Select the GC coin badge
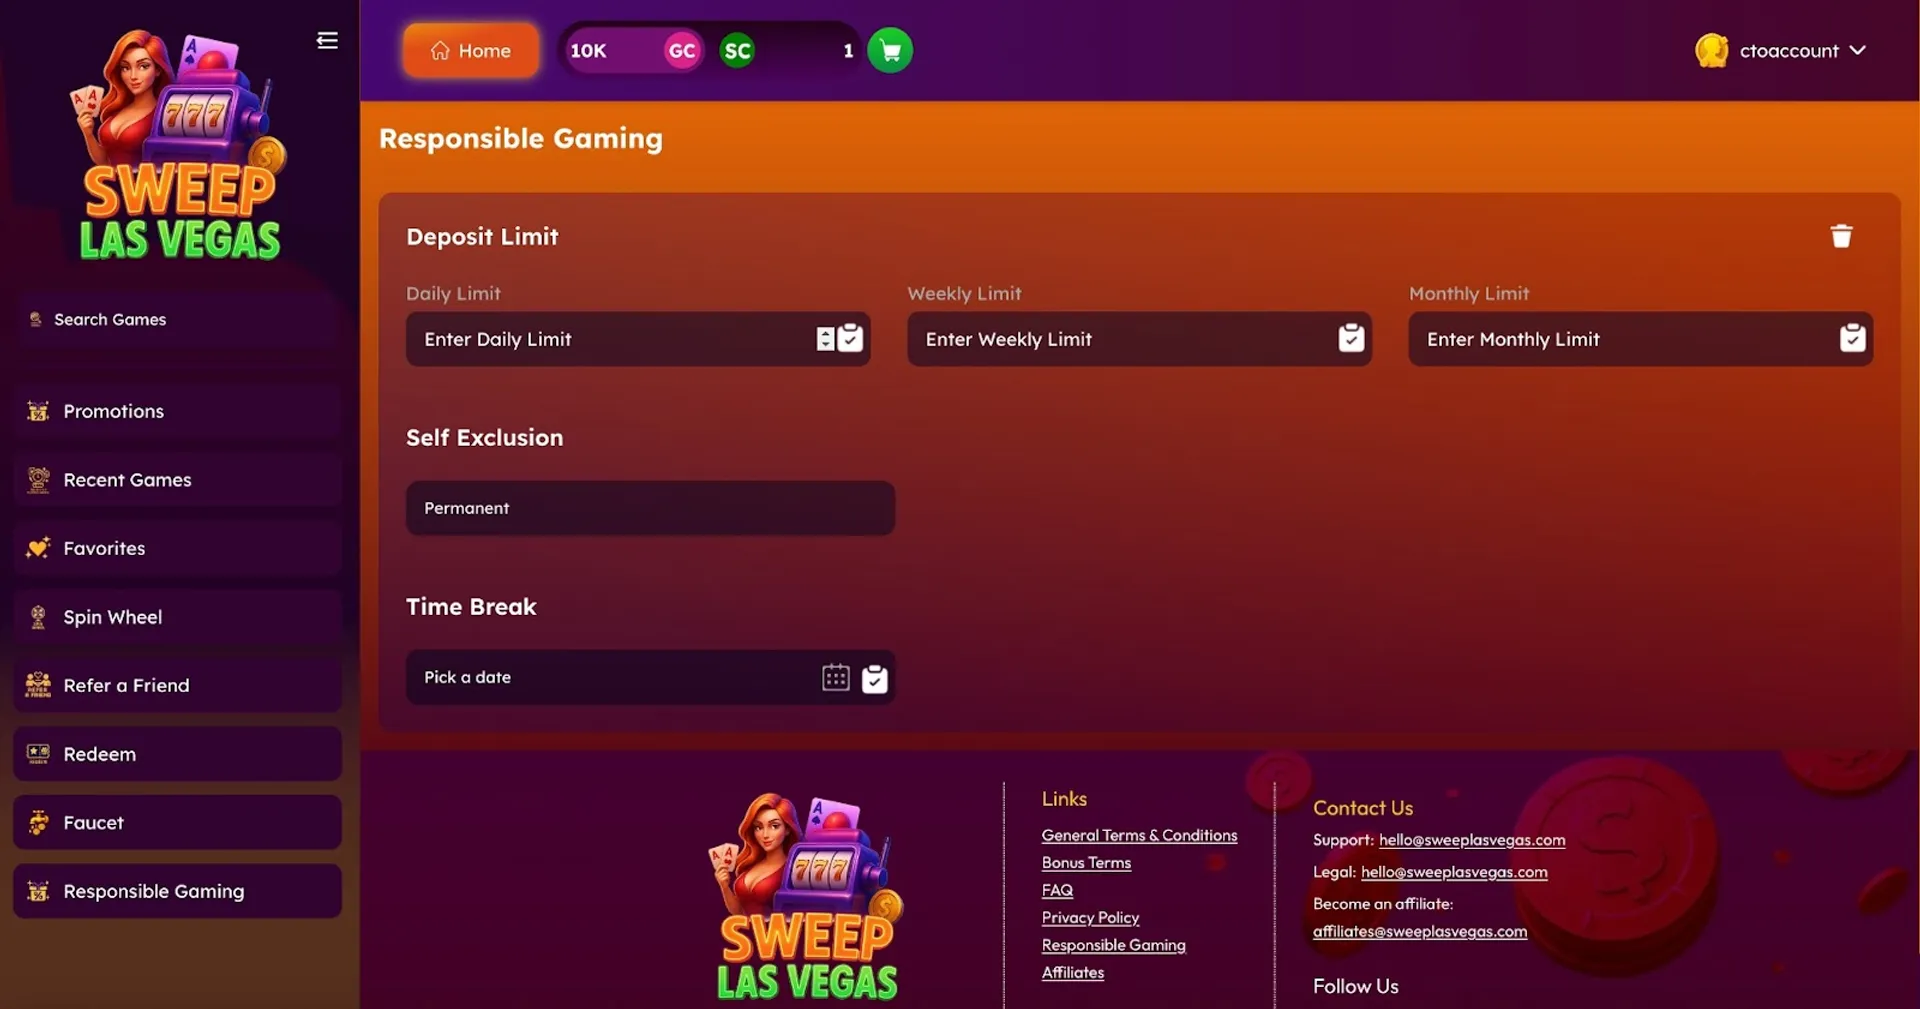The image size is (1920, 1009). (682, 51)
